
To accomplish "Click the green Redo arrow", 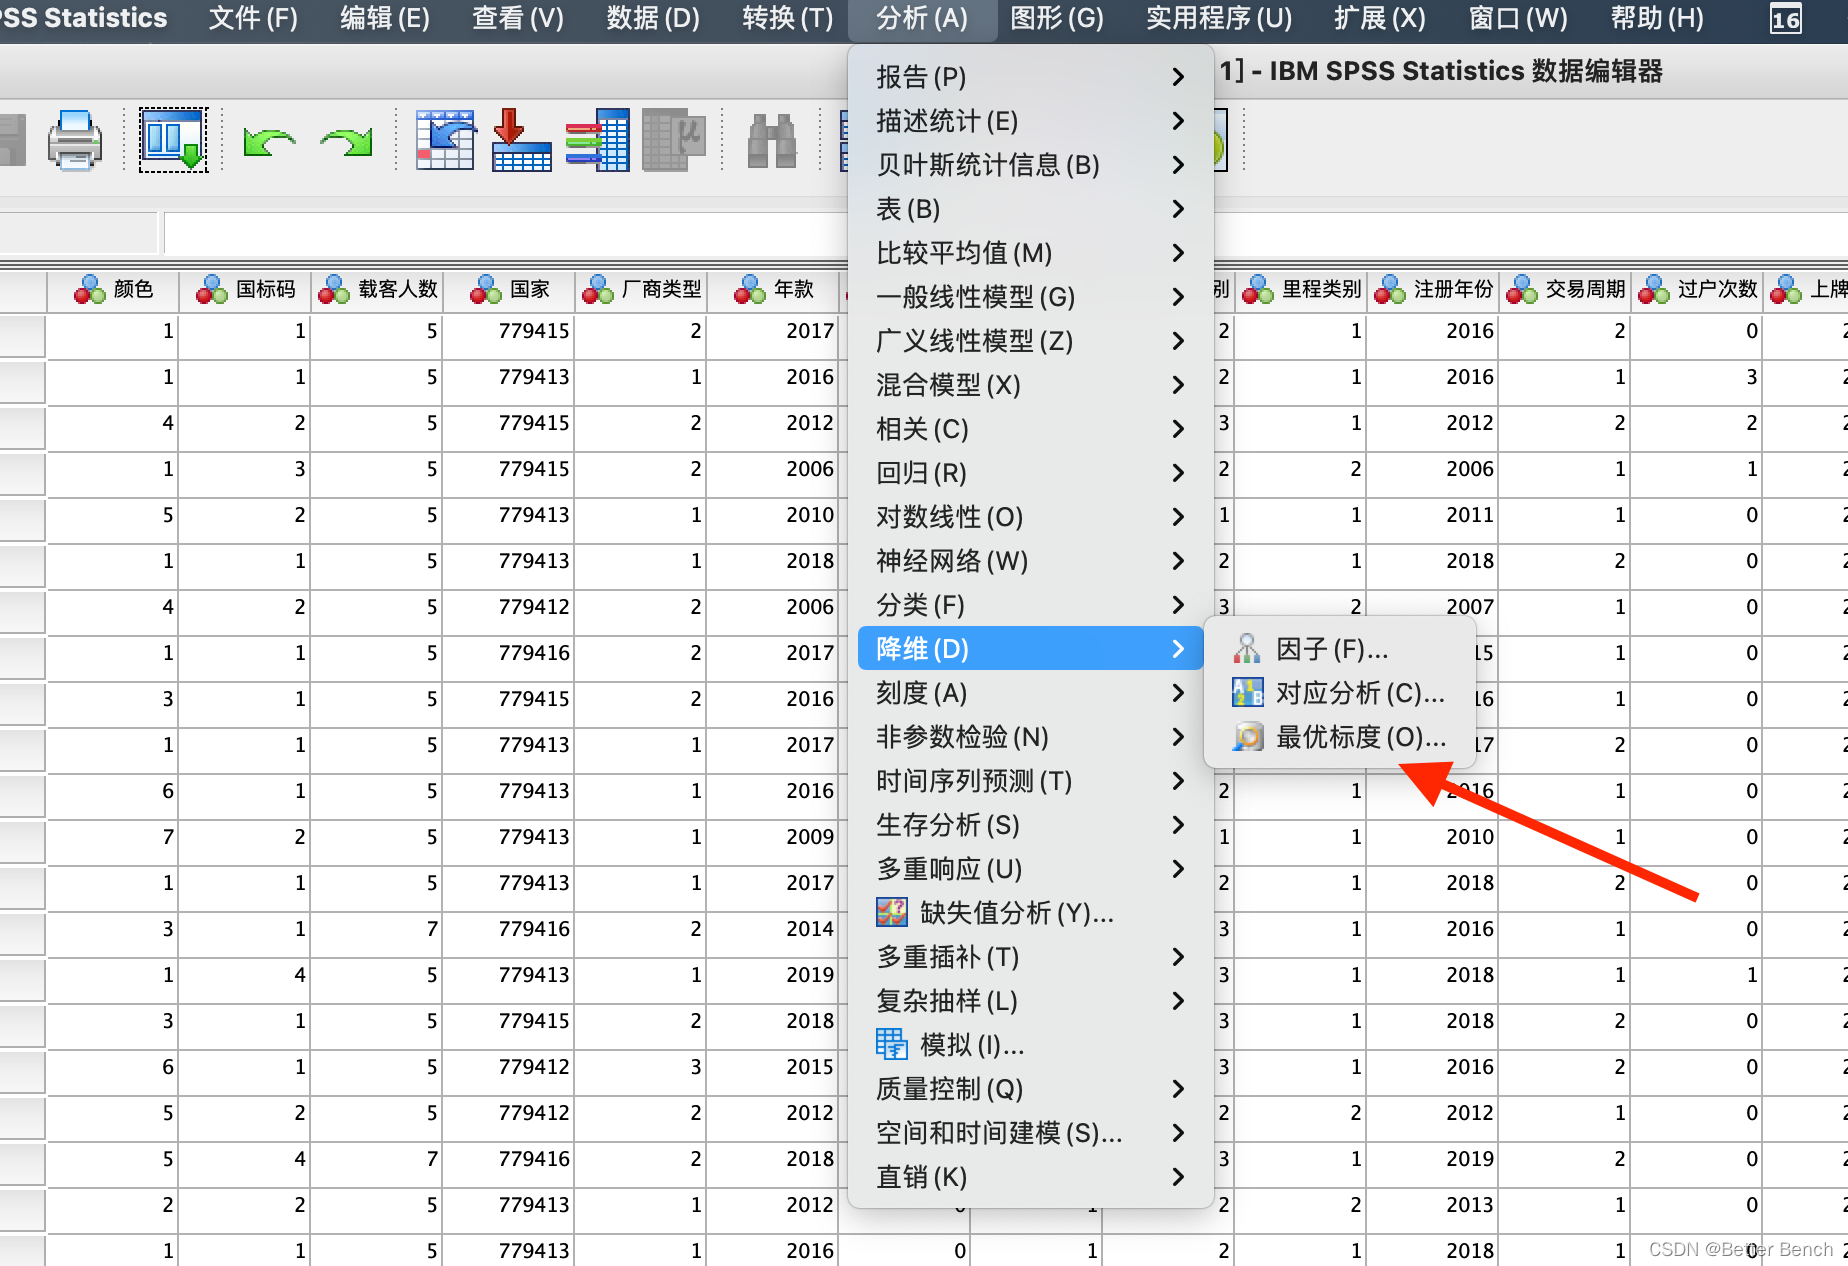I will pyautogui.click(x=346, y=142).
